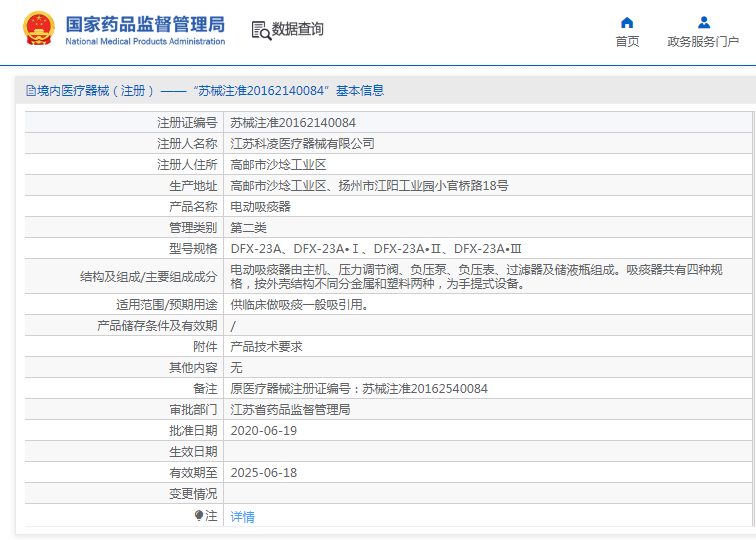Click the 生产地址 row label

[x=193, y=186]
